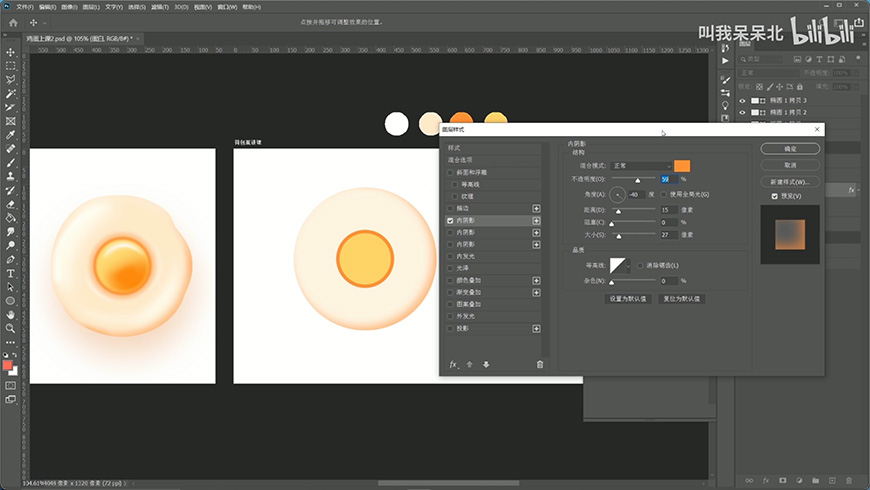Click the orange inner shadow color swatch
The width and height of the screenshot is (870, 490).
pyautogui.click(x=683, y=165)
